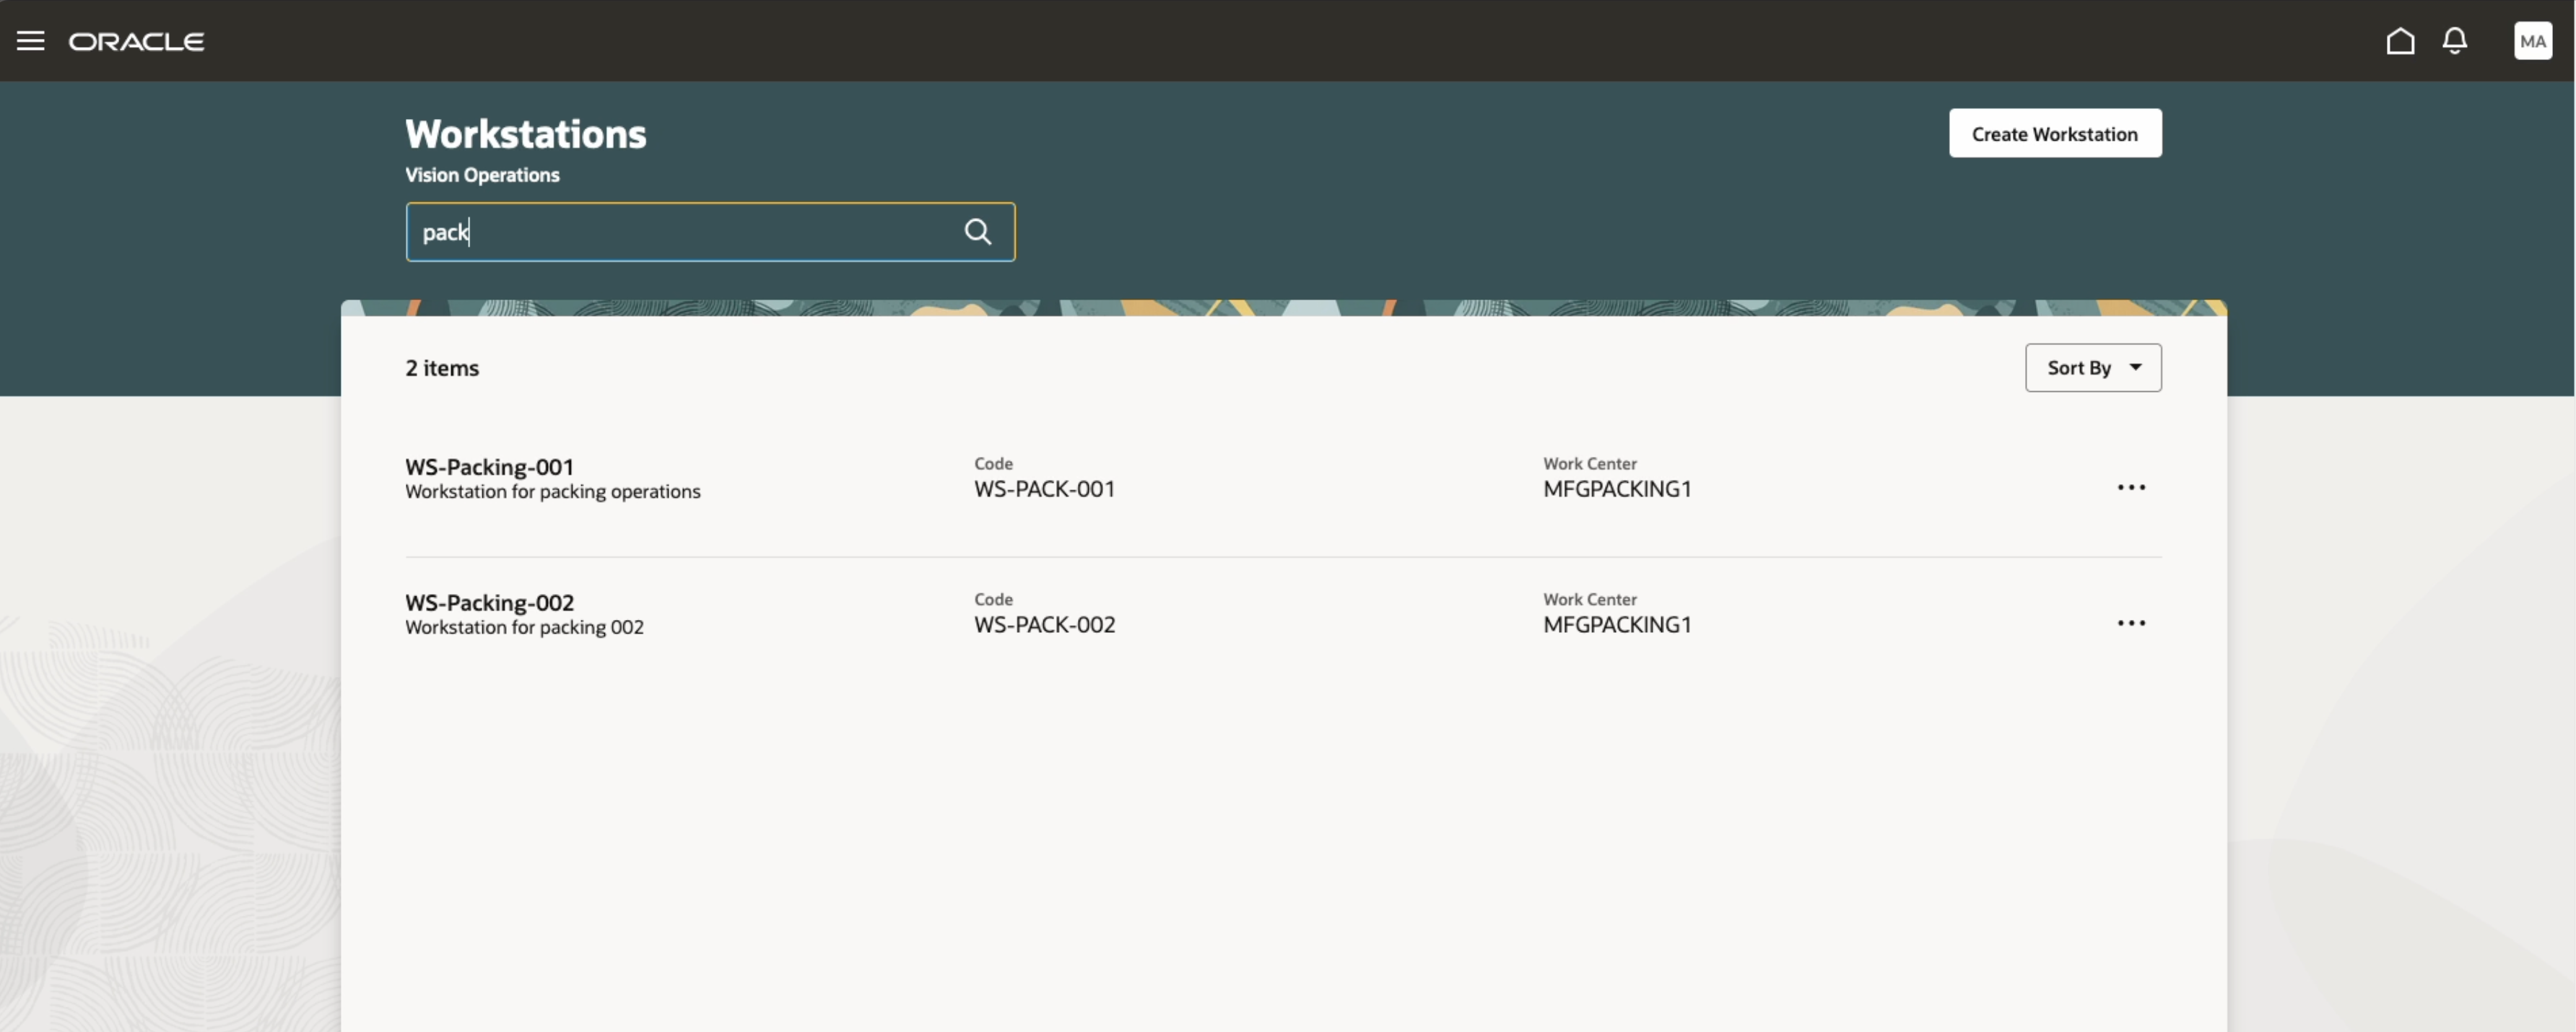The image size is (2576, 1032).
Task: Go to the Home page icon
Action: (2400, 41)
